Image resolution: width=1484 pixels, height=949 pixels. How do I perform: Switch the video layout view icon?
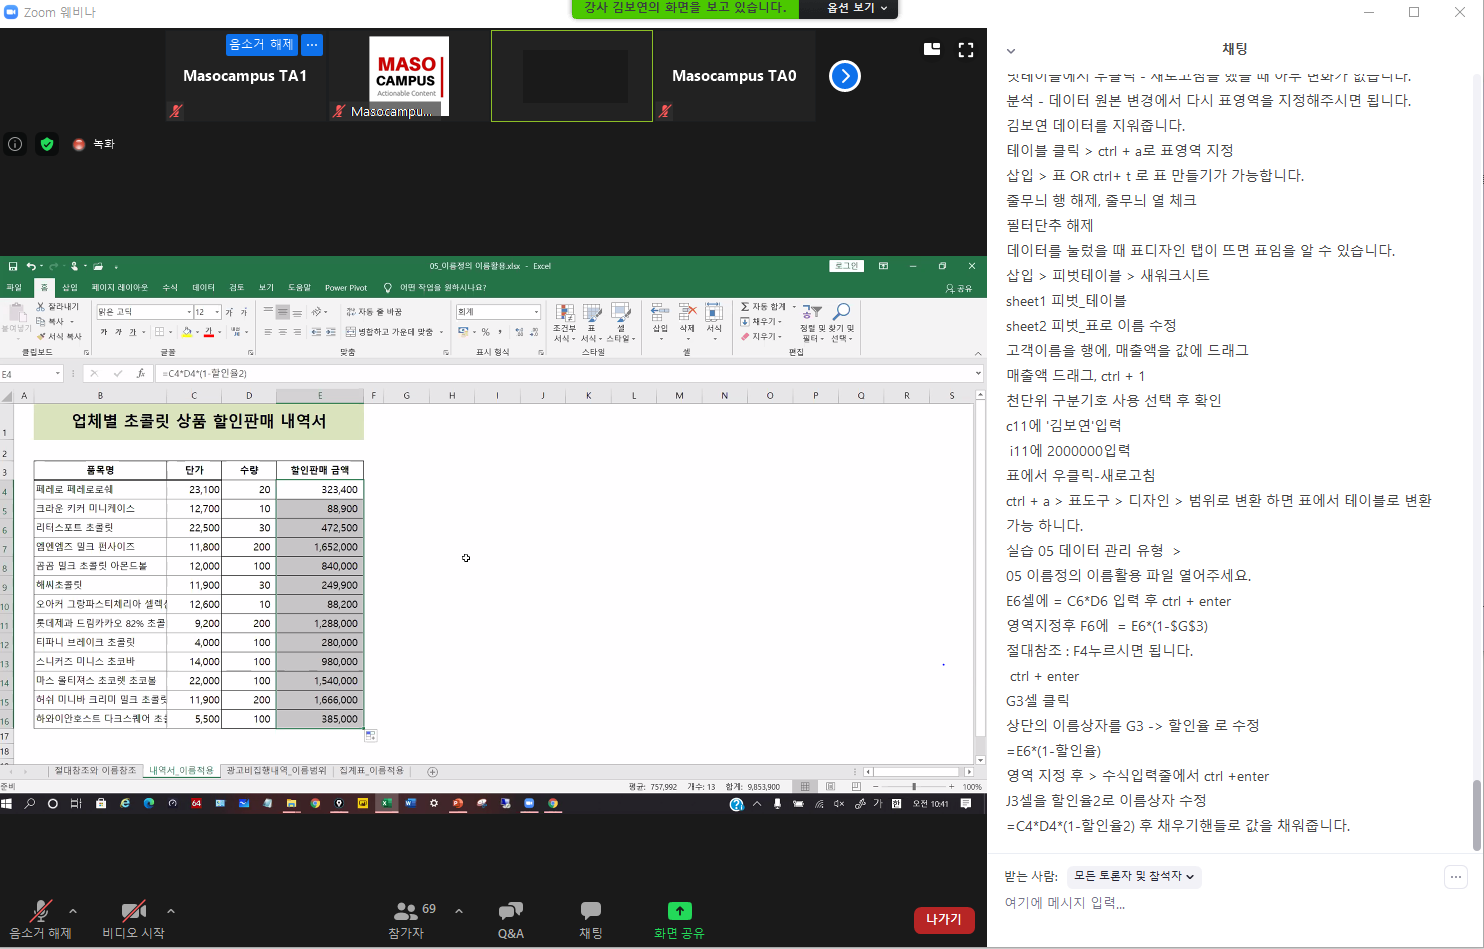(x=932, y=49)
